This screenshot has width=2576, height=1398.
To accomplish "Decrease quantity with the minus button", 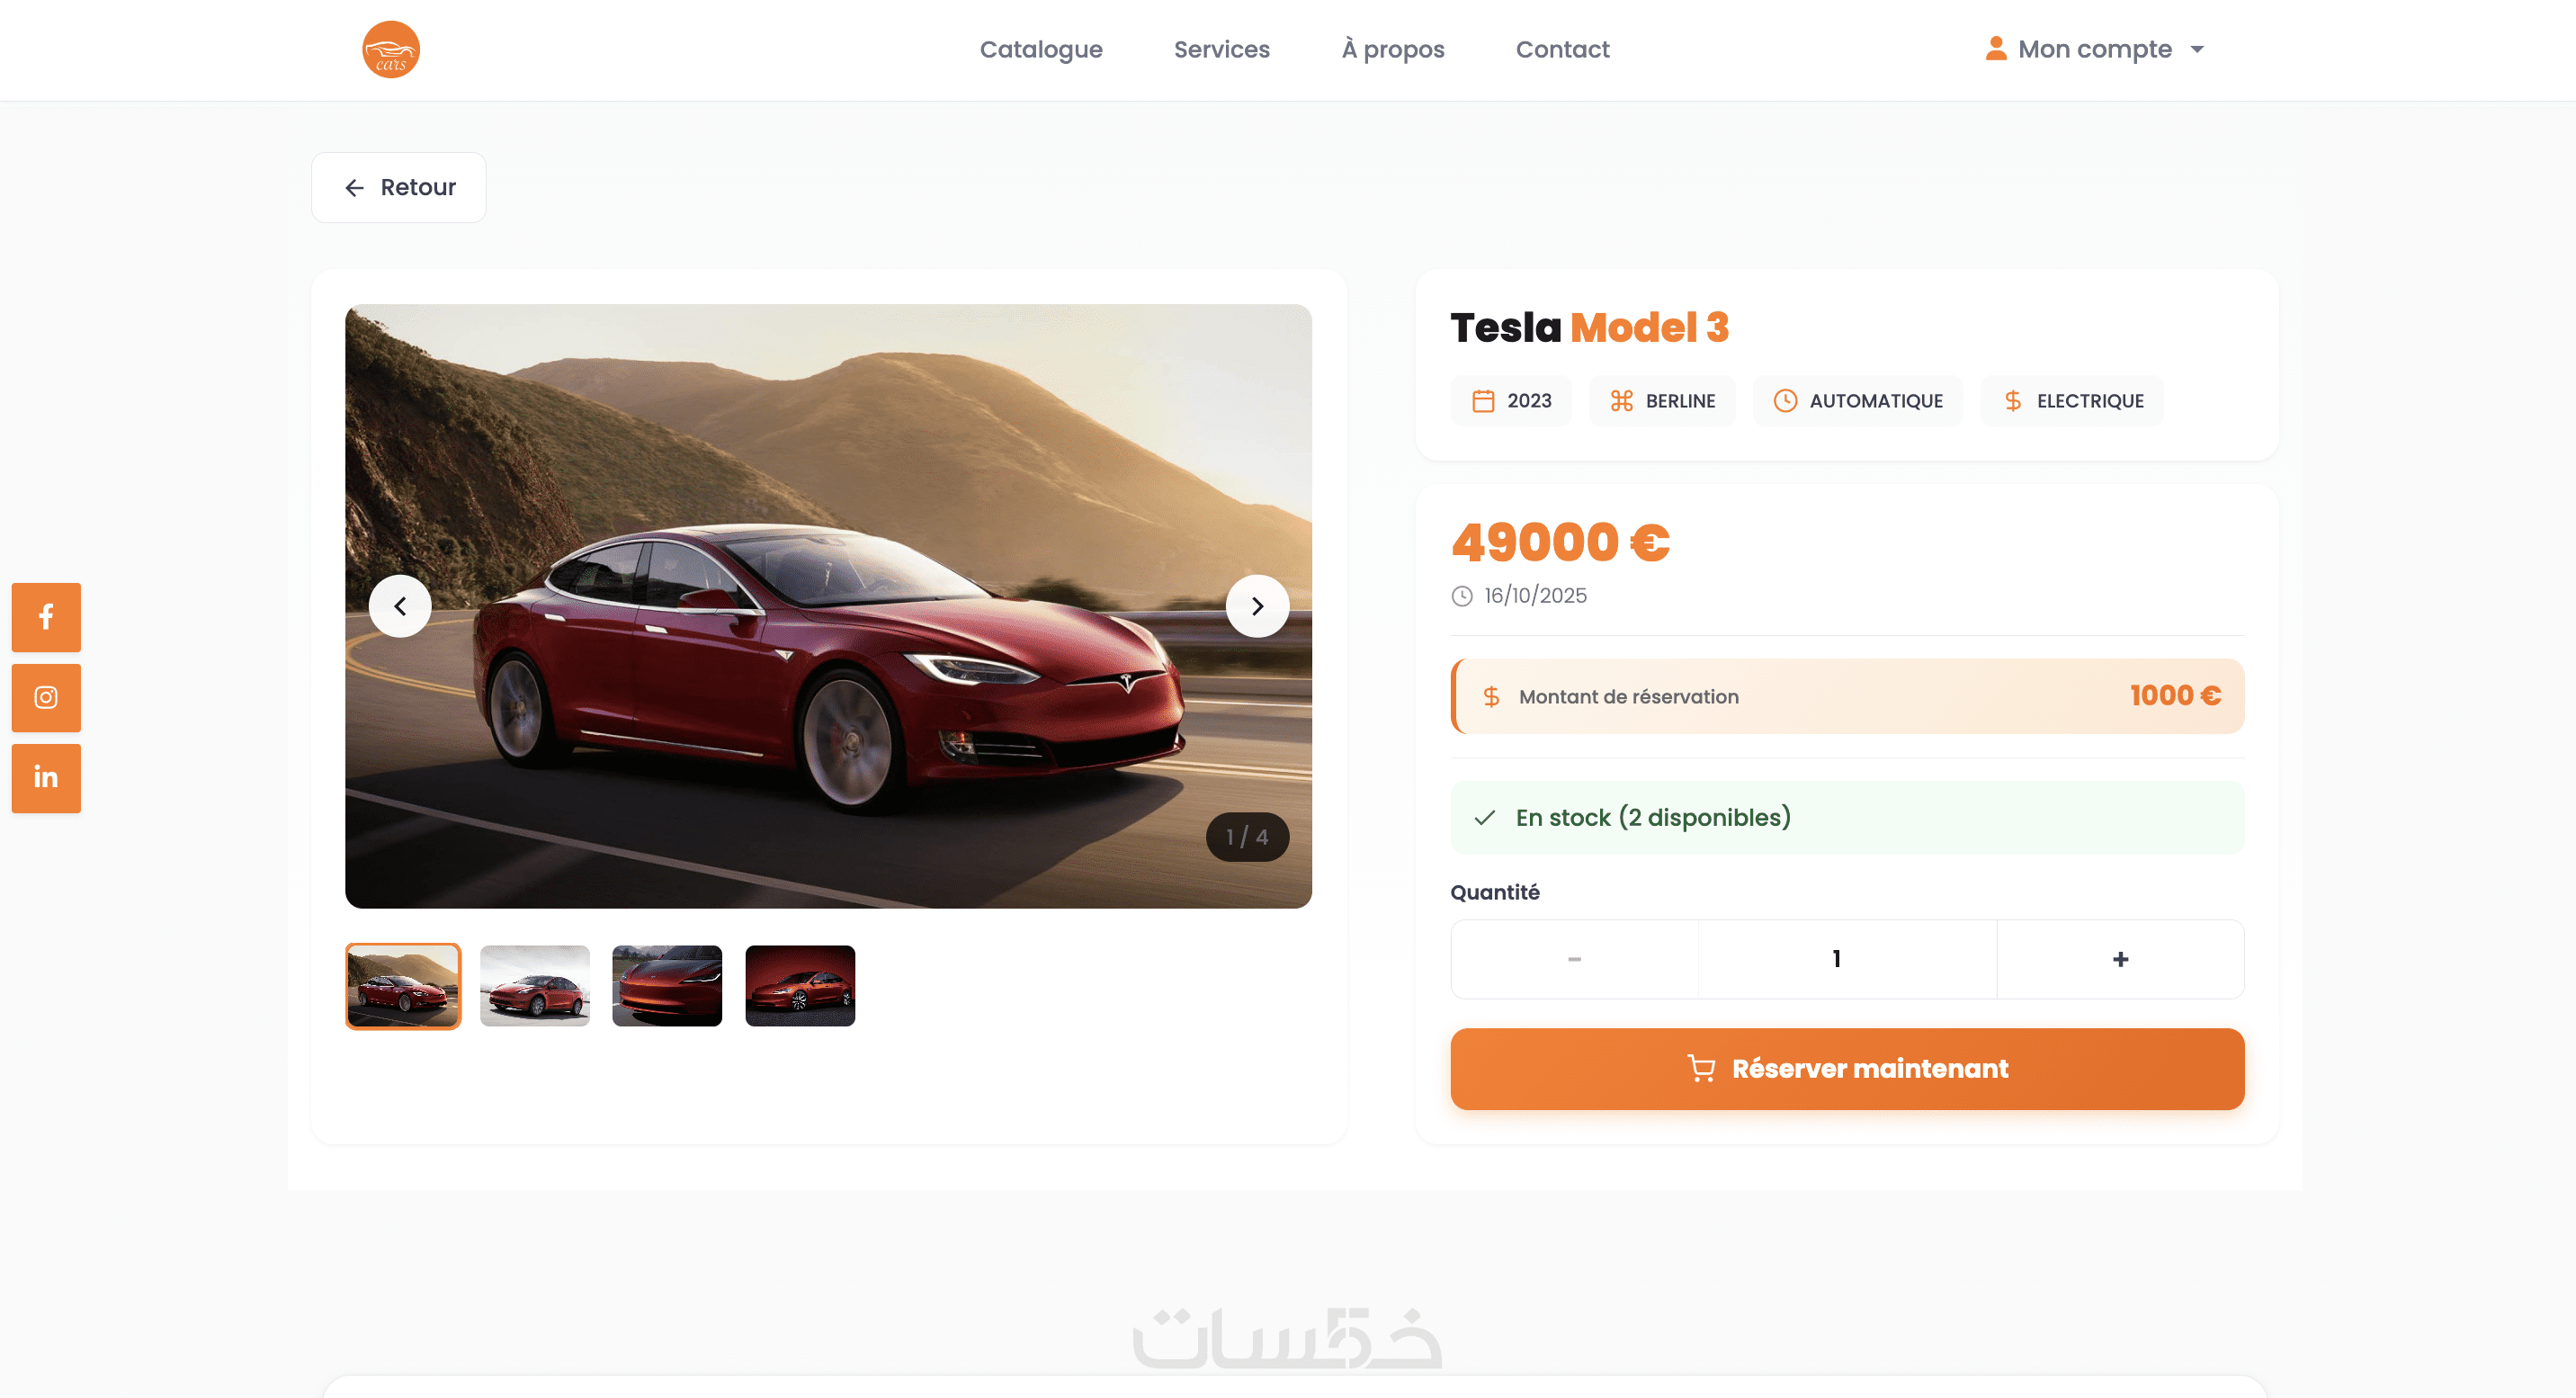I will coord(1574,959).
